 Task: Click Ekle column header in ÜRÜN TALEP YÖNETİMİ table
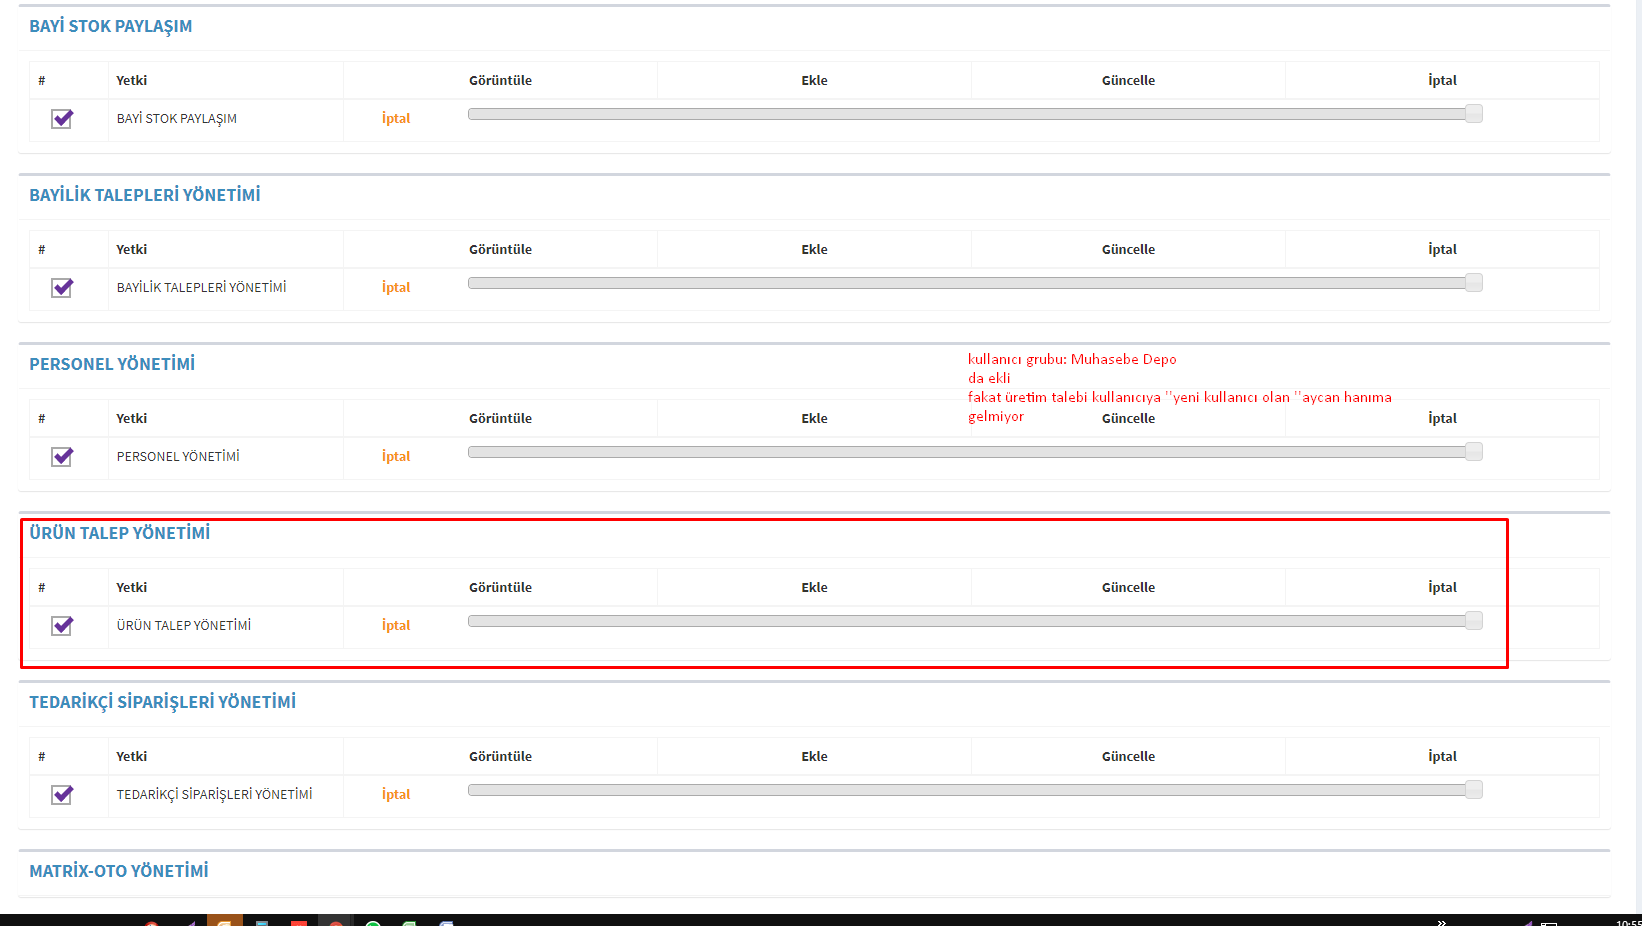(814, 588)
